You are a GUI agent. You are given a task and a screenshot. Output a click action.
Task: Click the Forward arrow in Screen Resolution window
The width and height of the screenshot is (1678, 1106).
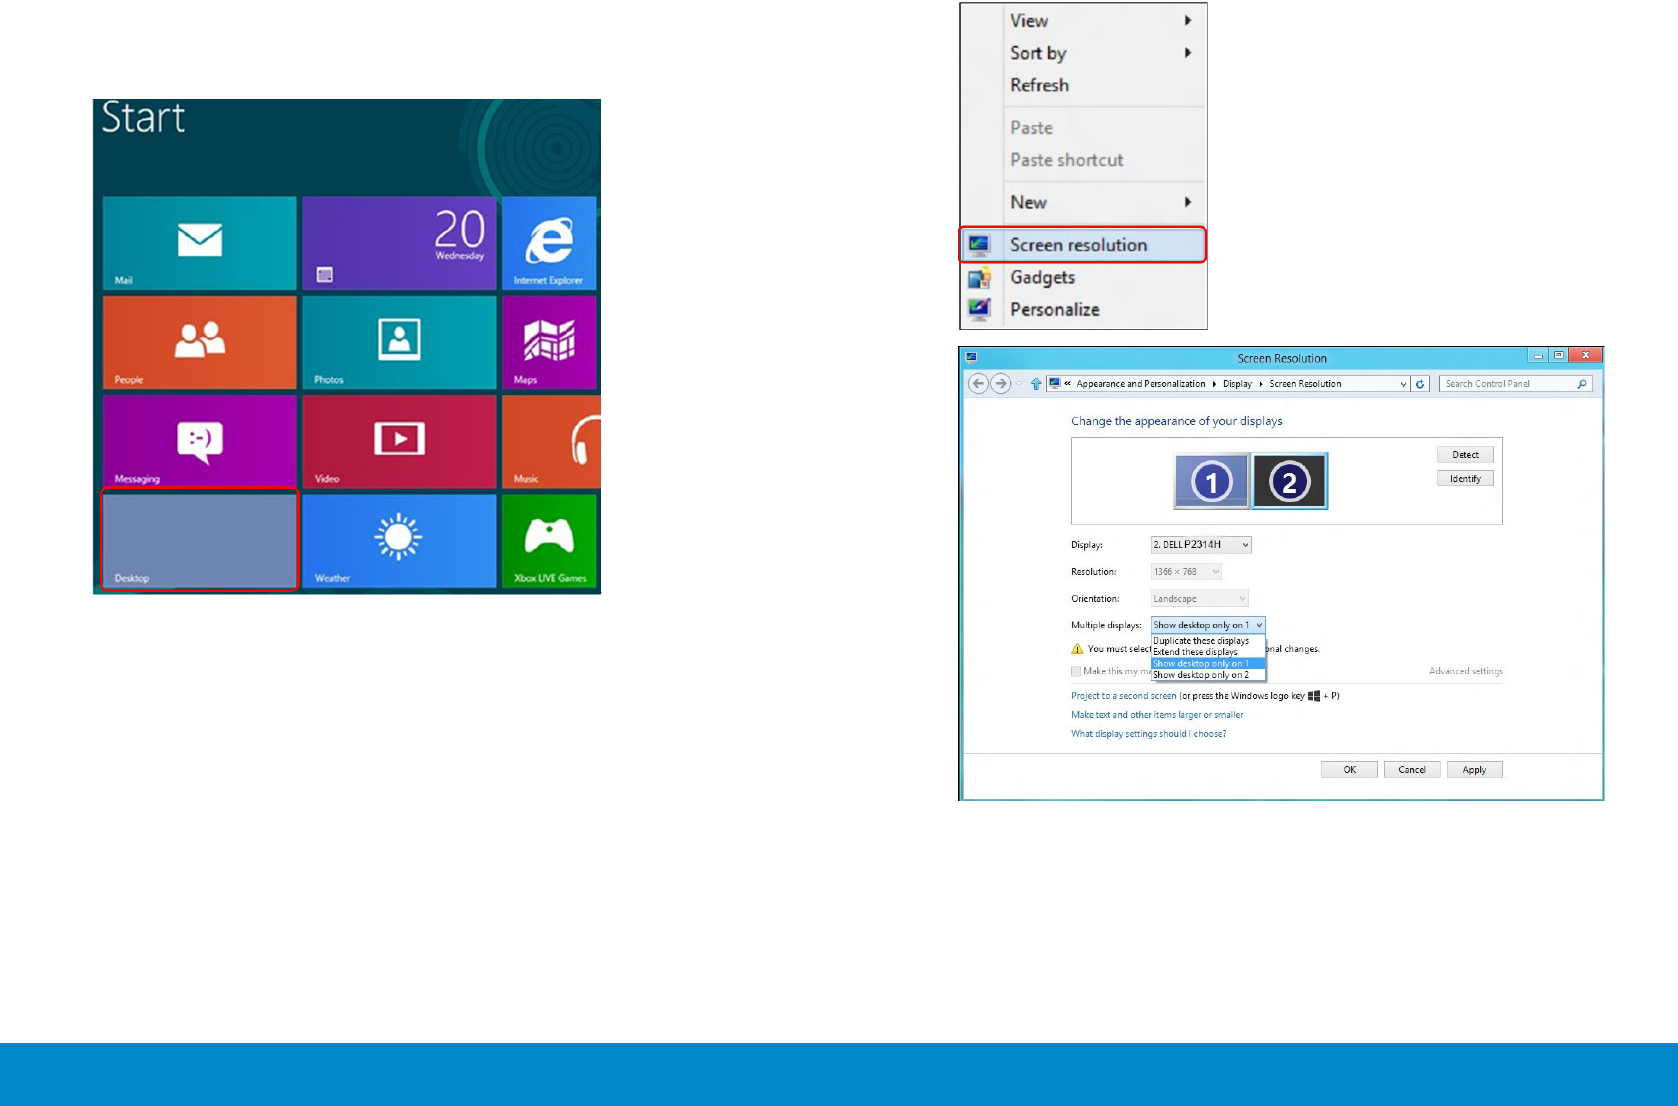(1000, 383)
